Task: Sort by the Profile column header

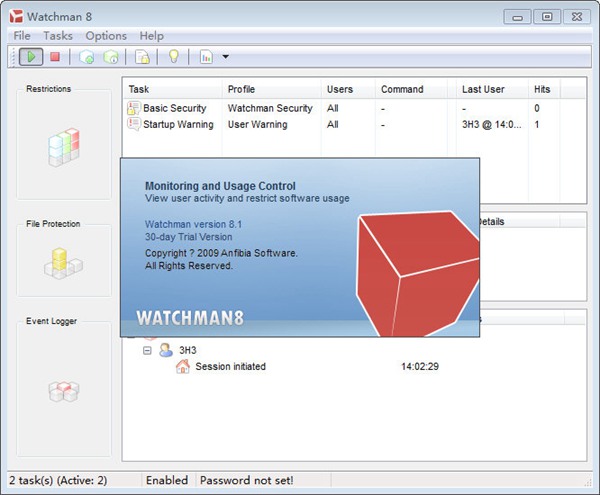Action: coord(271,89)
